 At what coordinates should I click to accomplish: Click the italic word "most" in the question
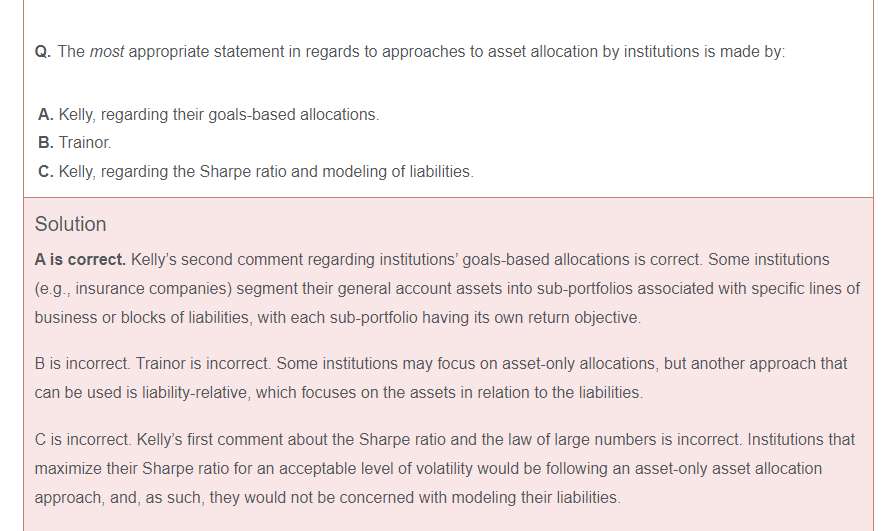pyautogui.click(x=106, y=52)
